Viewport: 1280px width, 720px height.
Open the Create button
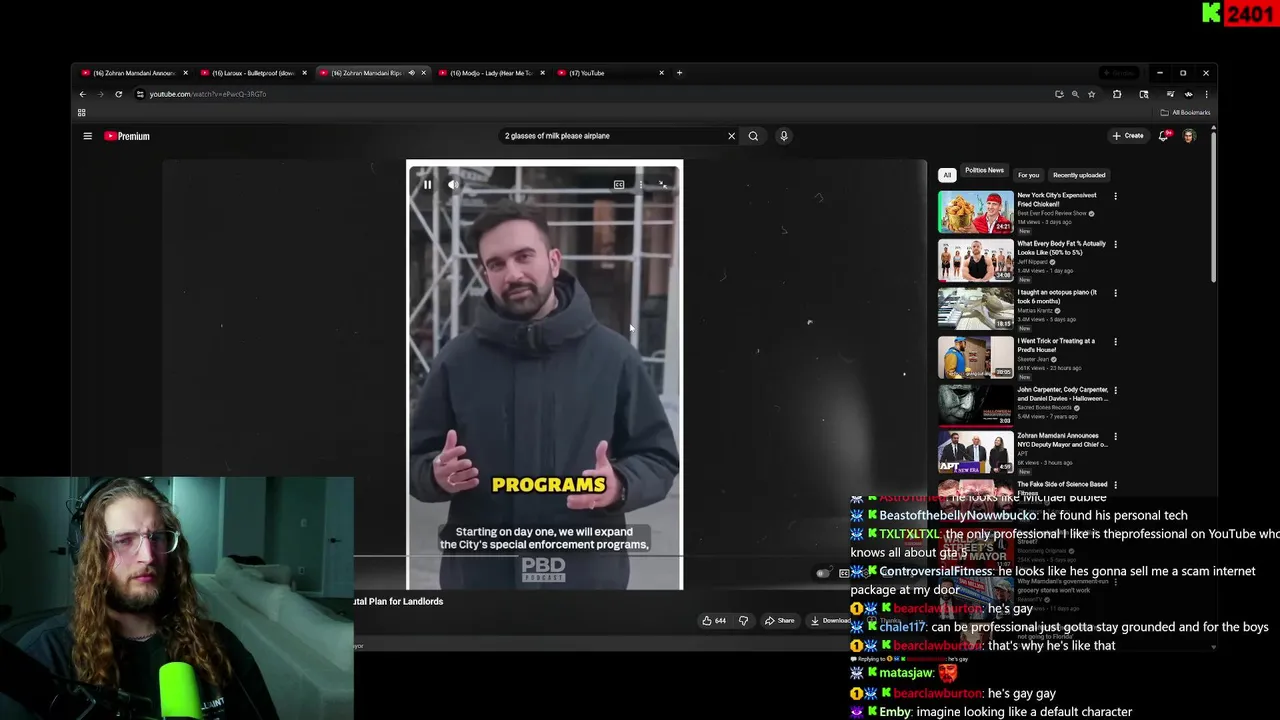[x=1128, y=136]
